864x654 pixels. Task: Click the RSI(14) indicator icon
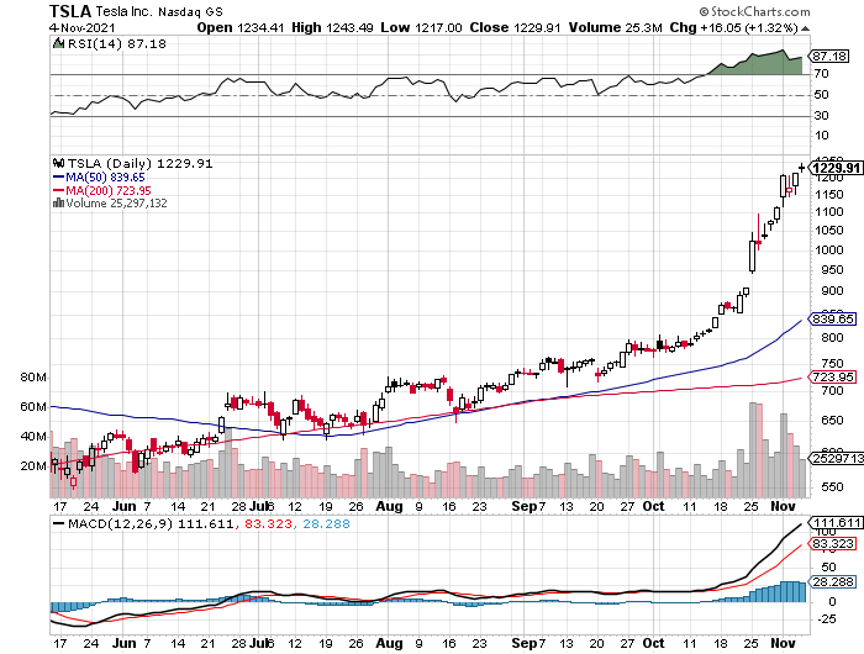click(58, 43)
